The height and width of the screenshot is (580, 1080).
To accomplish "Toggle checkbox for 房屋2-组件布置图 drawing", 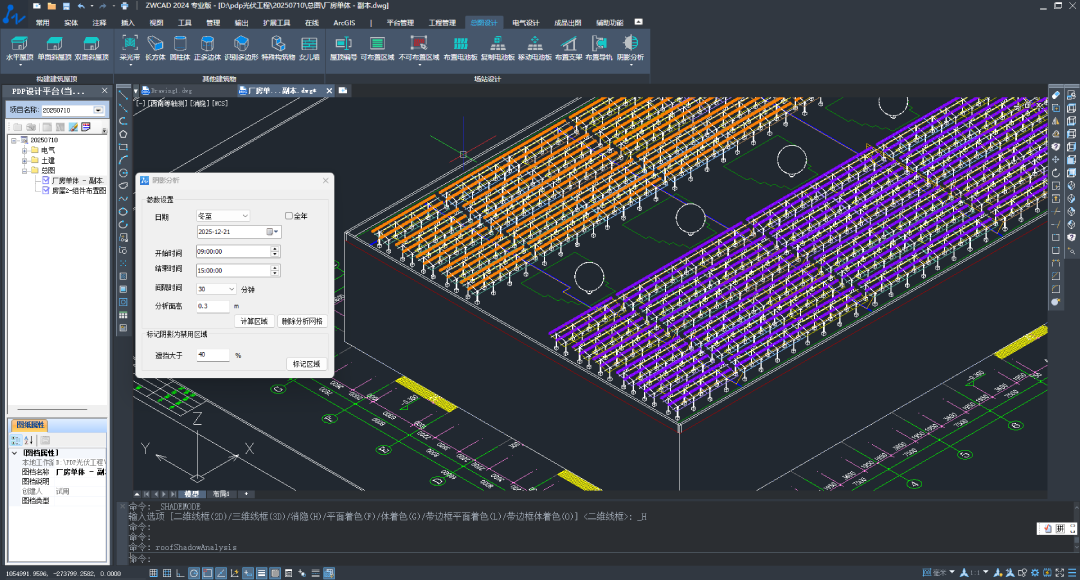I will point(45,190).
